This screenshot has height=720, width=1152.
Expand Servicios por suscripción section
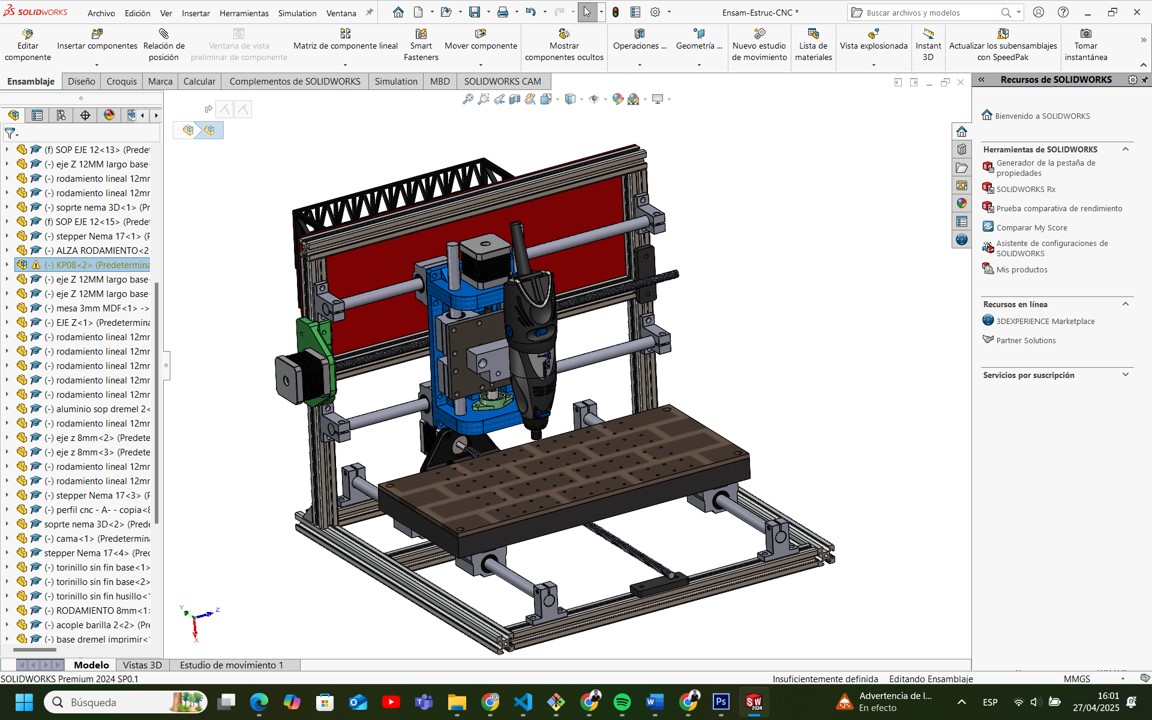(1126, 375)
